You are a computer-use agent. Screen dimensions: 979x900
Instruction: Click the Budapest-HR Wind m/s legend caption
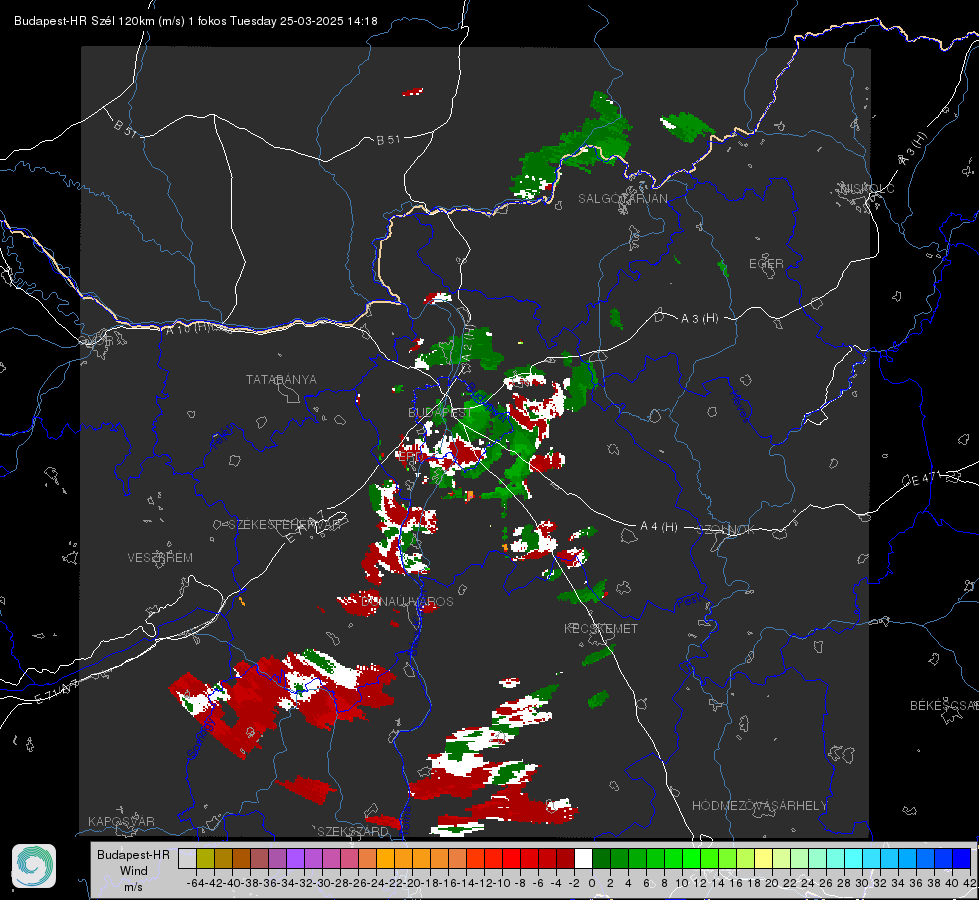[x=134, y=870]
